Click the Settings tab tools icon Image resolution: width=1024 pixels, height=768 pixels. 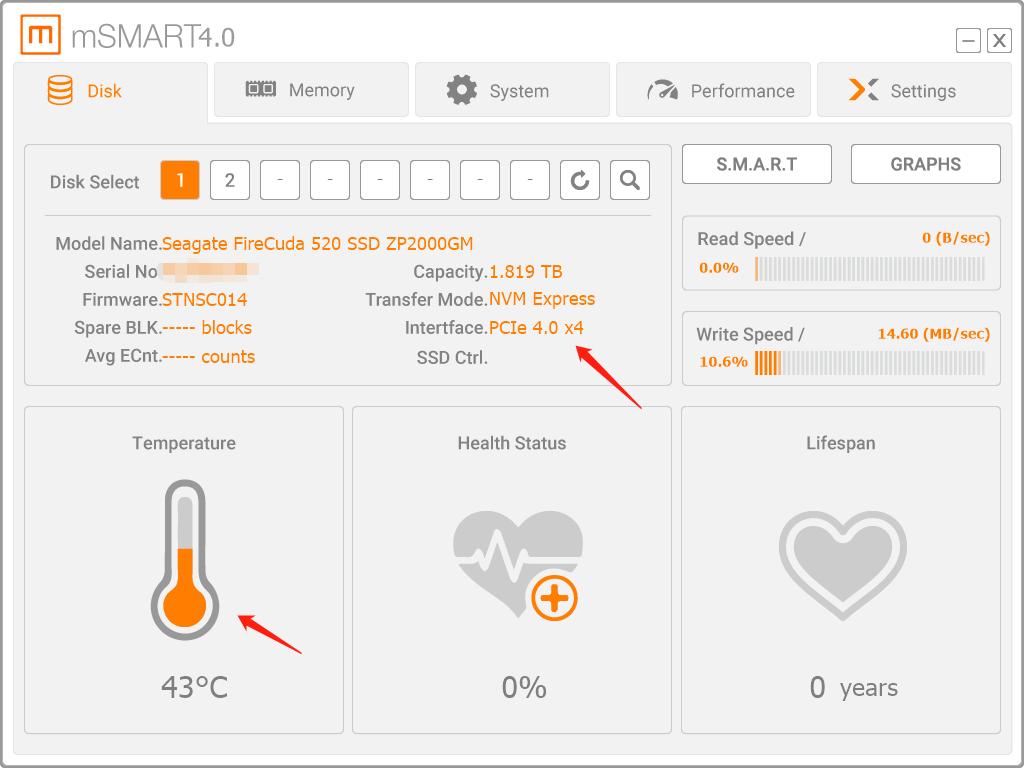click(x=863, y=89)
